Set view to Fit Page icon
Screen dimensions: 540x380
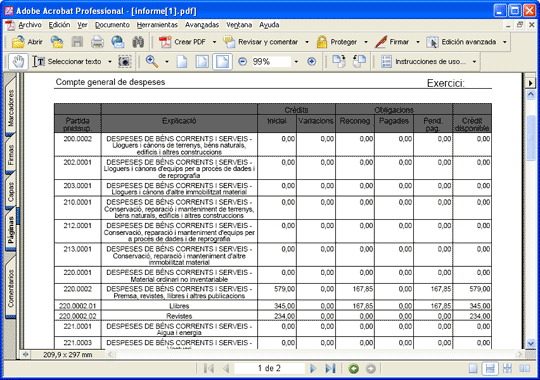[202, 62]
